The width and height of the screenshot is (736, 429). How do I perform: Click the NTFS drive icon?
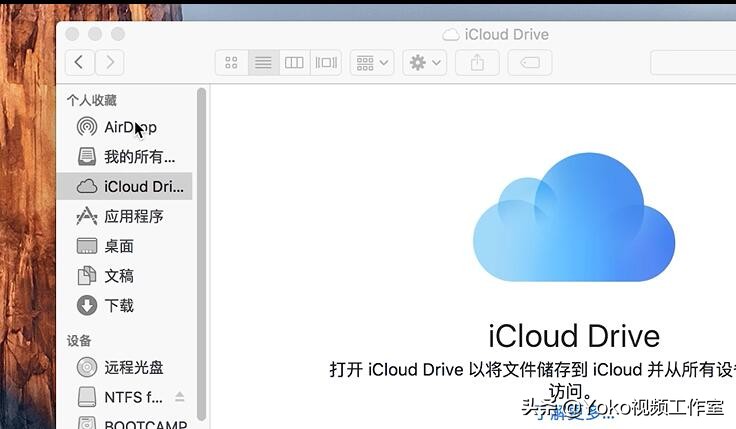[87, 397]
